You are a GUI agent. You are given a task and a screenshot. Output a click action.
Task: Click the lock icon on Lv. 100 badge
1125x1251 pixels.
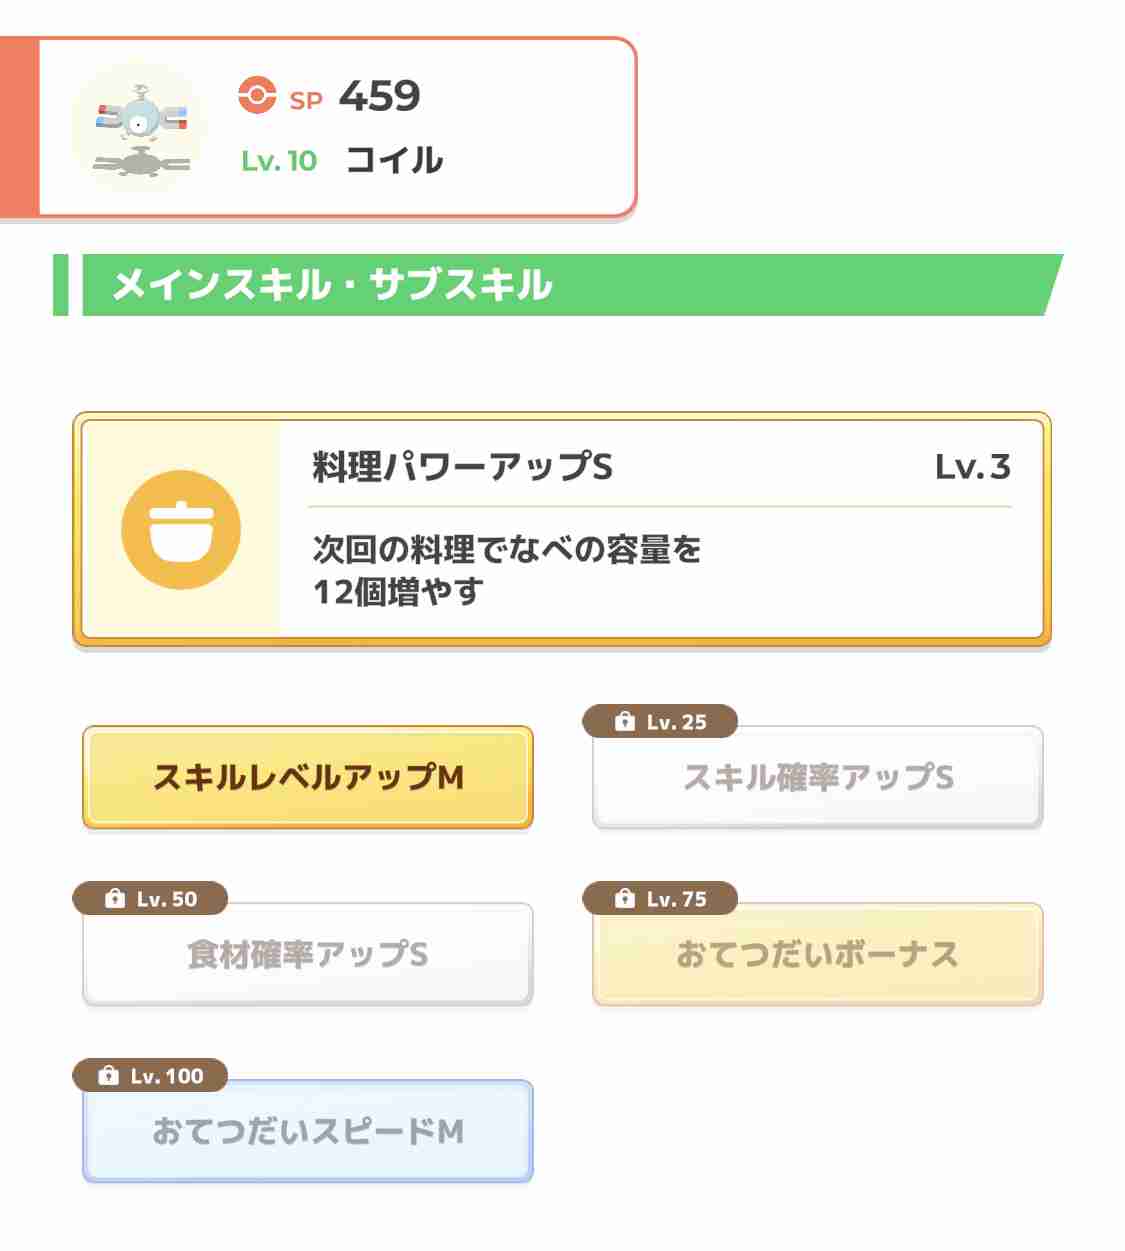point(109,1075)
